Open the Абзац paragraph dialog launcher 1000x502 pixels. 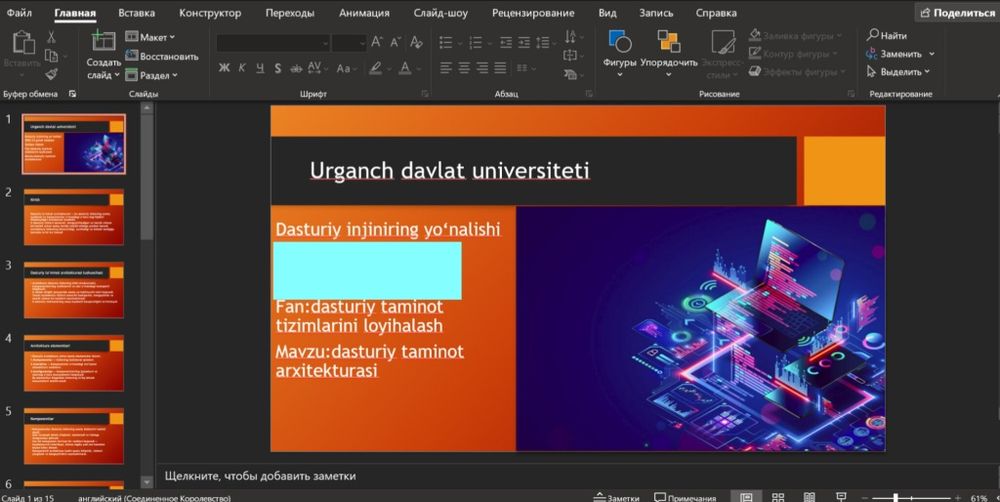[589, 94]
